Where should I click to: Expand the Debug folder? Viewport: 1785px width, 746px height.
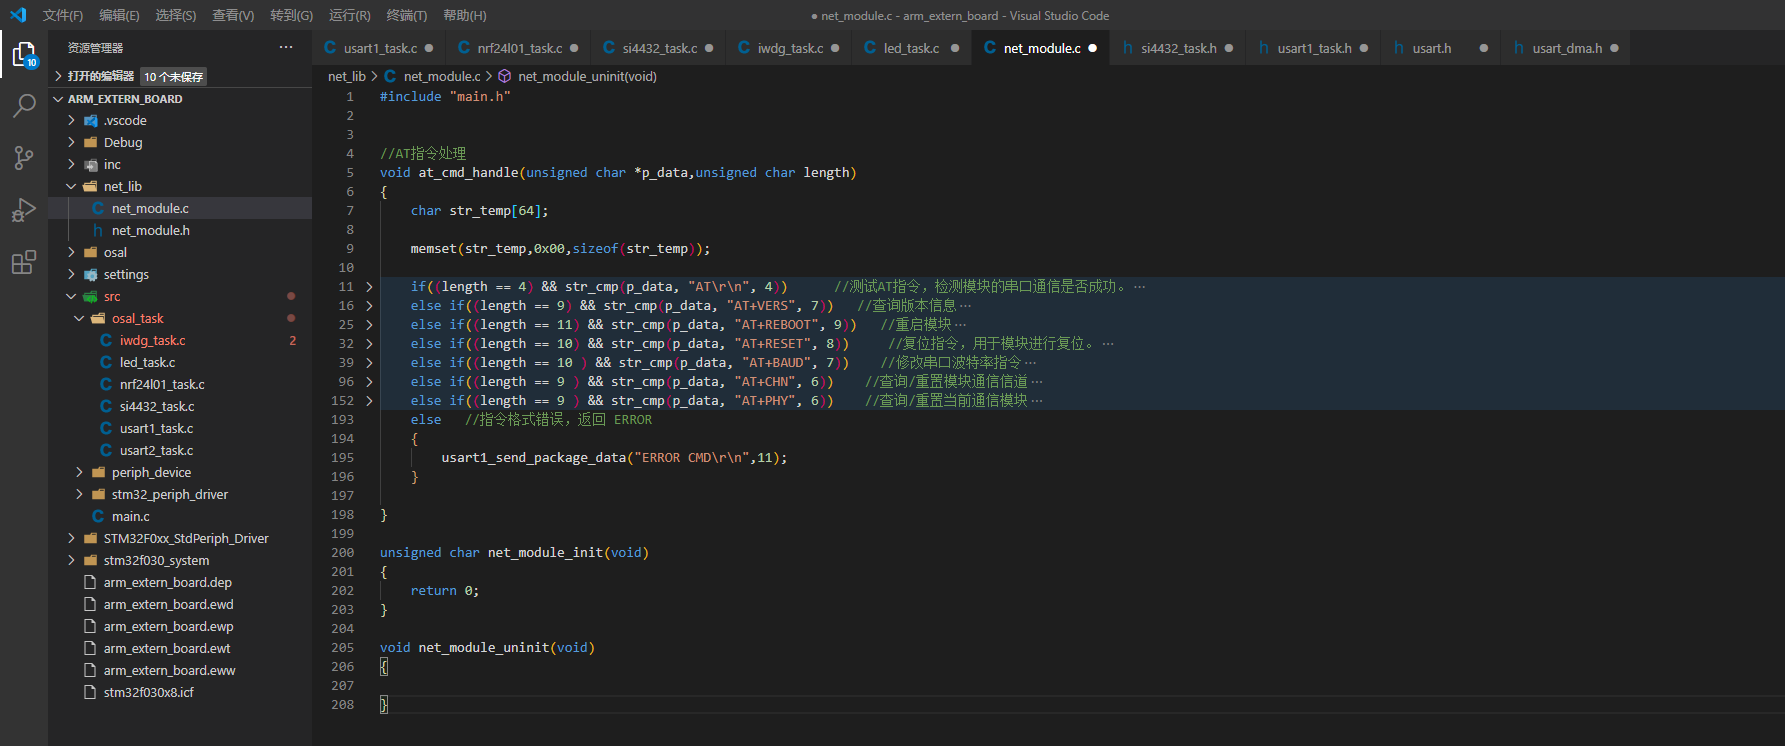click(x=123, y=142)
